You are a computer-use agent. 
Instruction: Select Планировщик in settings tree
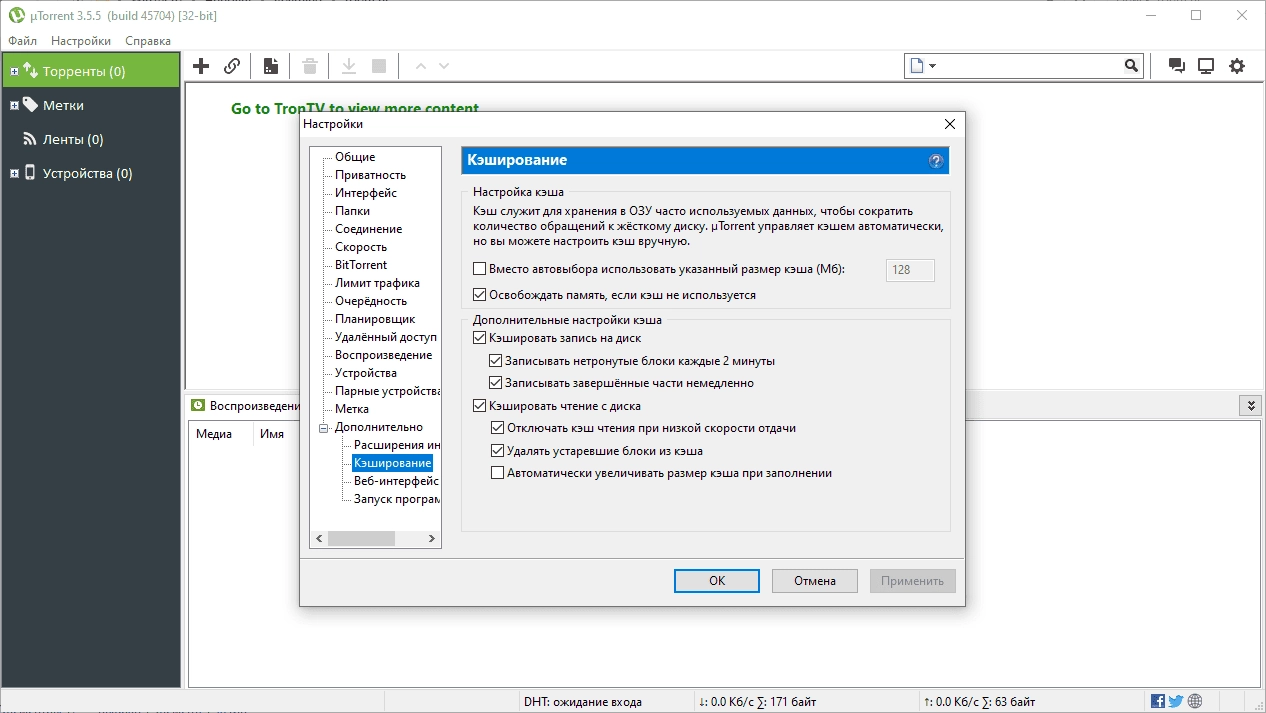pos(375,319)
